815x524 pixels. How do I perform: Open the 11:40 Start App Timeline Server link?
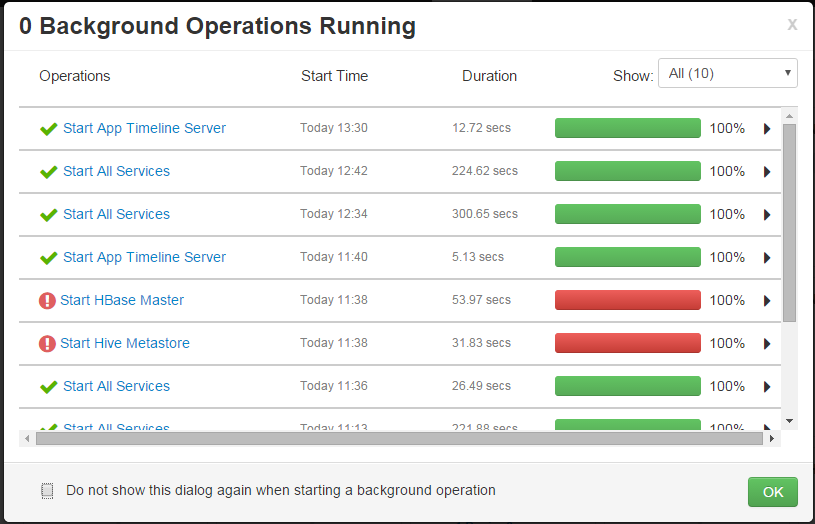144,257
